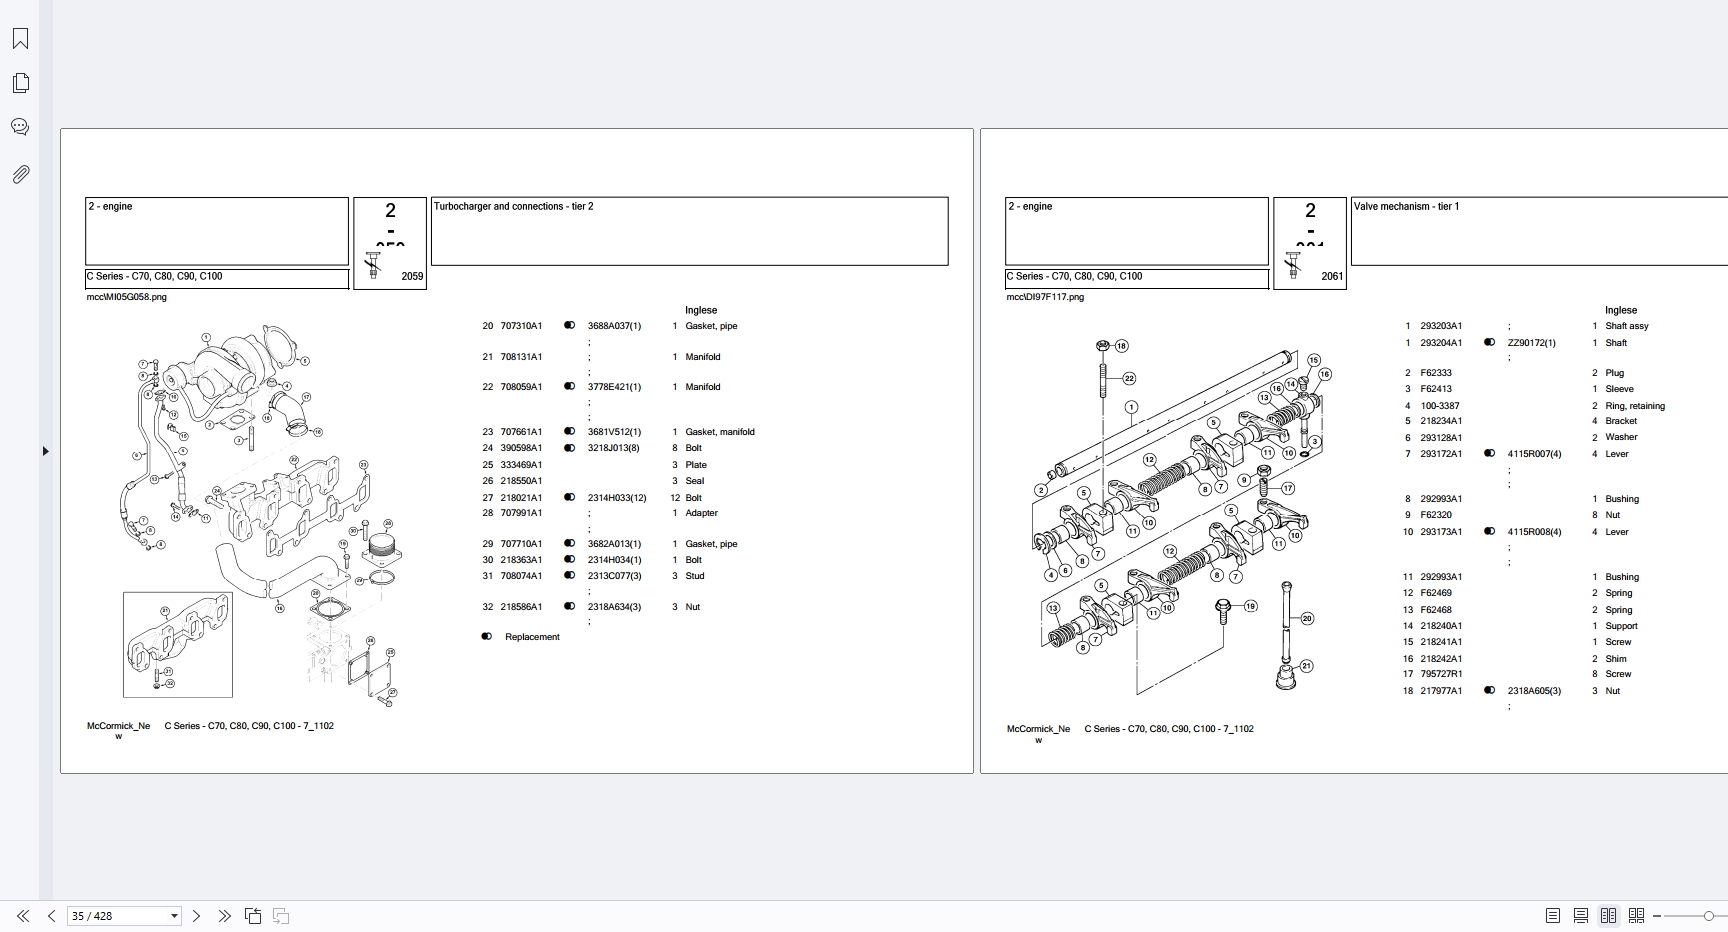Open the page Thumbnails panel

coord(21,82)
